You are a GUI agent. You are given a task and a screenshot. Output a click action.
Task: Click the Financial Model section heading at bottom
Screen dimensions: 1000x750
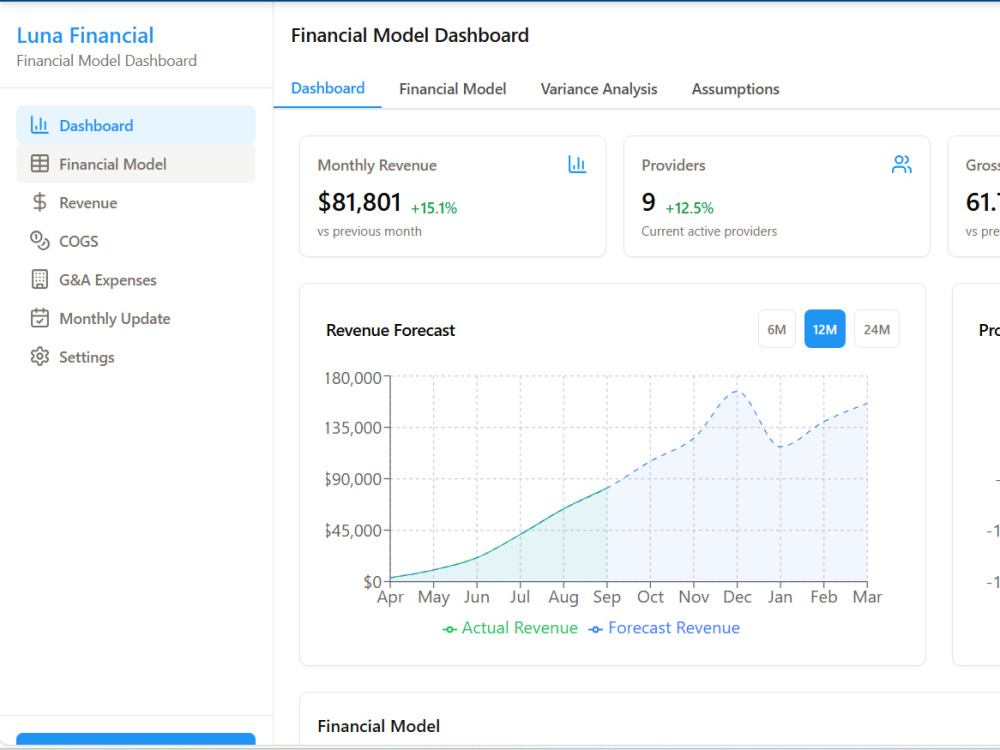pos(379,726)
